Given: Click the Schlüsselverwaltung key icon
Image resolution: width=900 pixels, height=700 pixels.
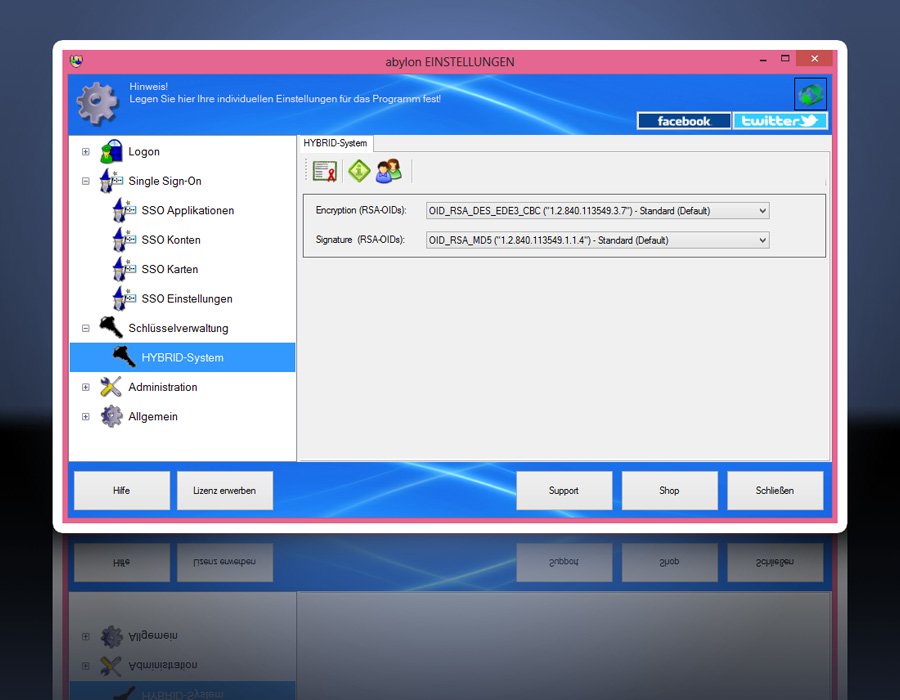Looking at the screenshot, I should pos(111,328).
